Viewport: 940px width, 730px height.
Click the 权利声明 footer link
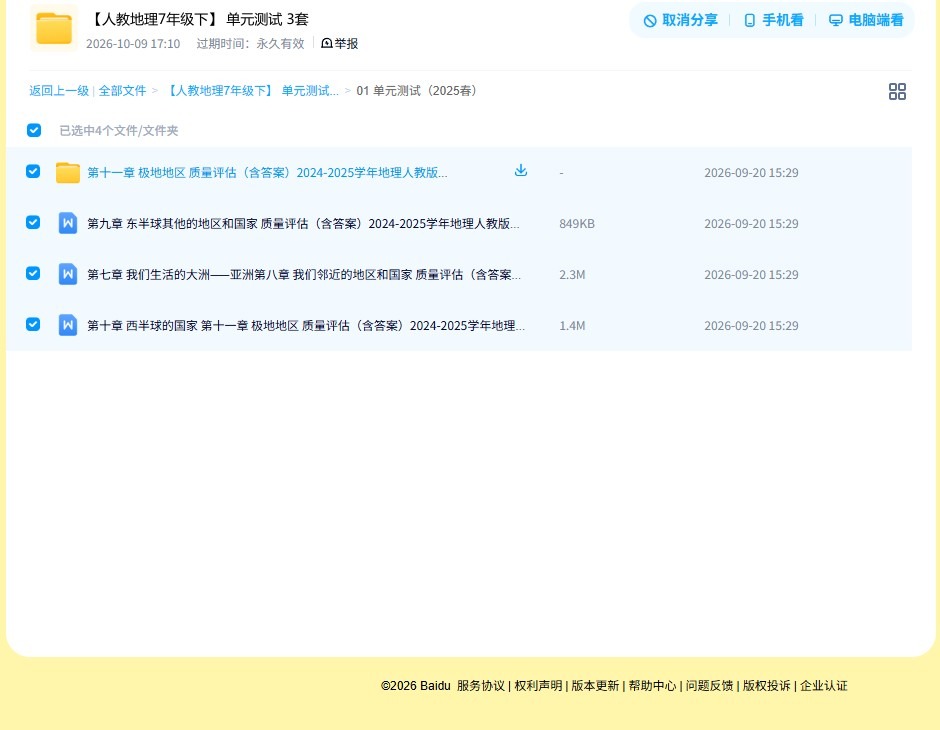(x=538, y=686)
